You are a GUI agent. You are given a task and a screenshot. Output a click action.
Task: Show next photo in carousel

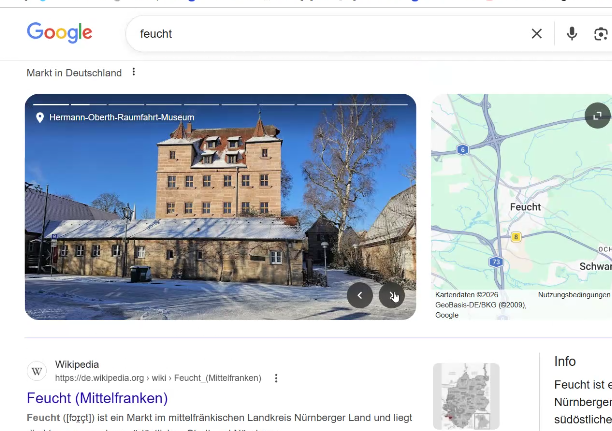pyautogui.click(x=391, y=296)
